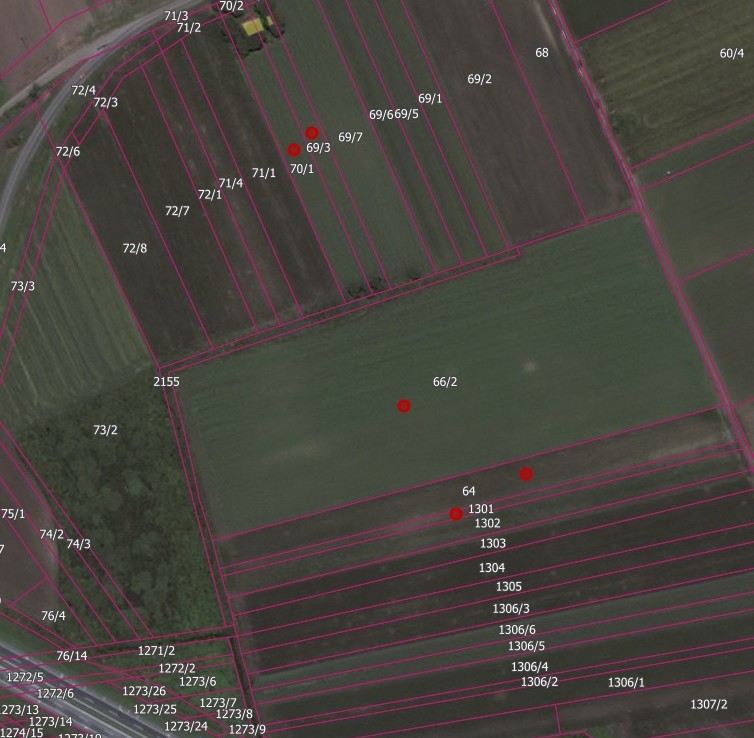Select parcel 1306/1 label

(626, 683)
